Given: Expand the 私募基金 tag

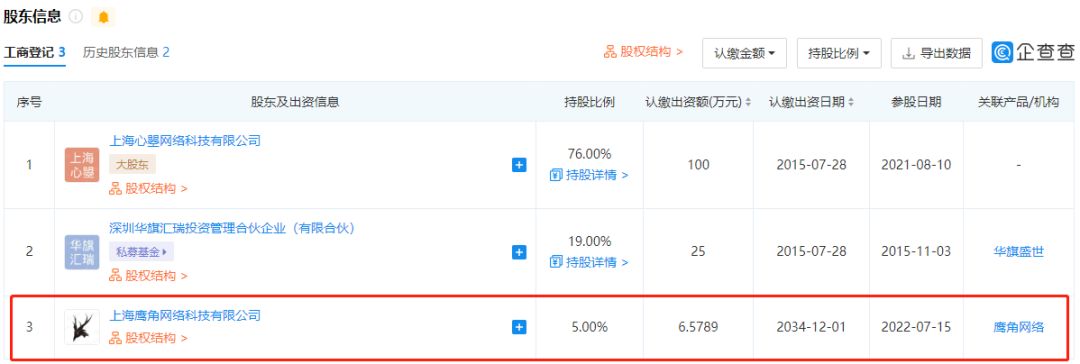Looking at the screenshot, I should [141, 252].
